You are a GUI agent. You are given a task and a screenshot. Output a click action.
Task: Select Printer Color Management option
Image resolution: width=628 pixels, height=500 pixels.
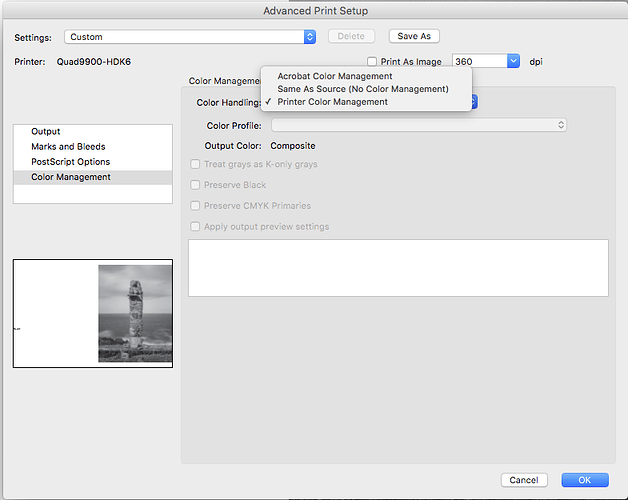click(x=332, y=102)
